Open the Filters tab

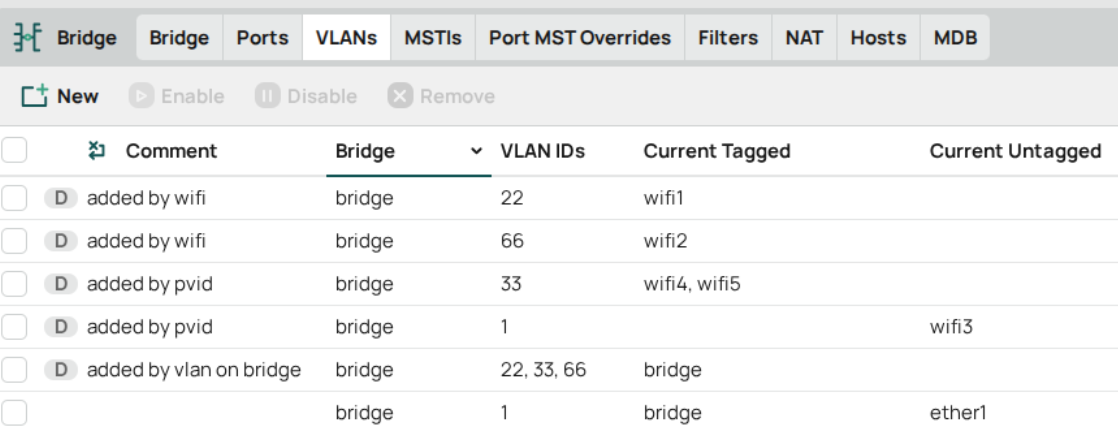click(x=728, y=38)
